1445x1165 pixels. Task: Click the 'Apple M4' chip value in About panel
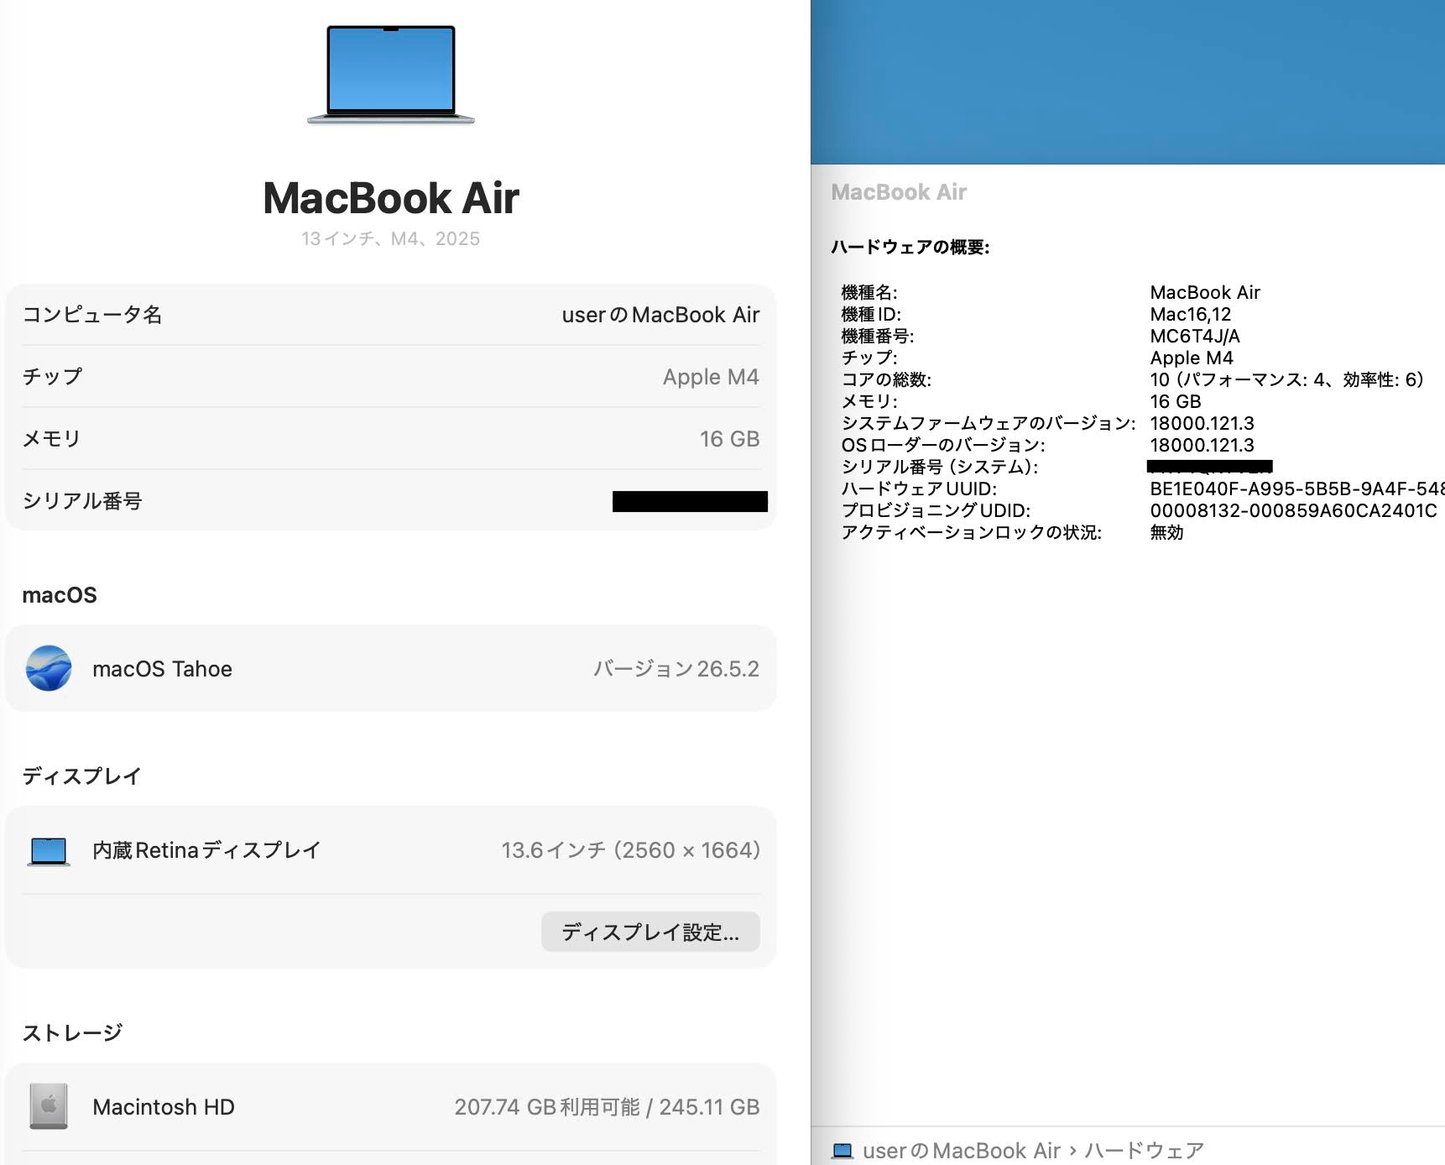click(710, 377)
